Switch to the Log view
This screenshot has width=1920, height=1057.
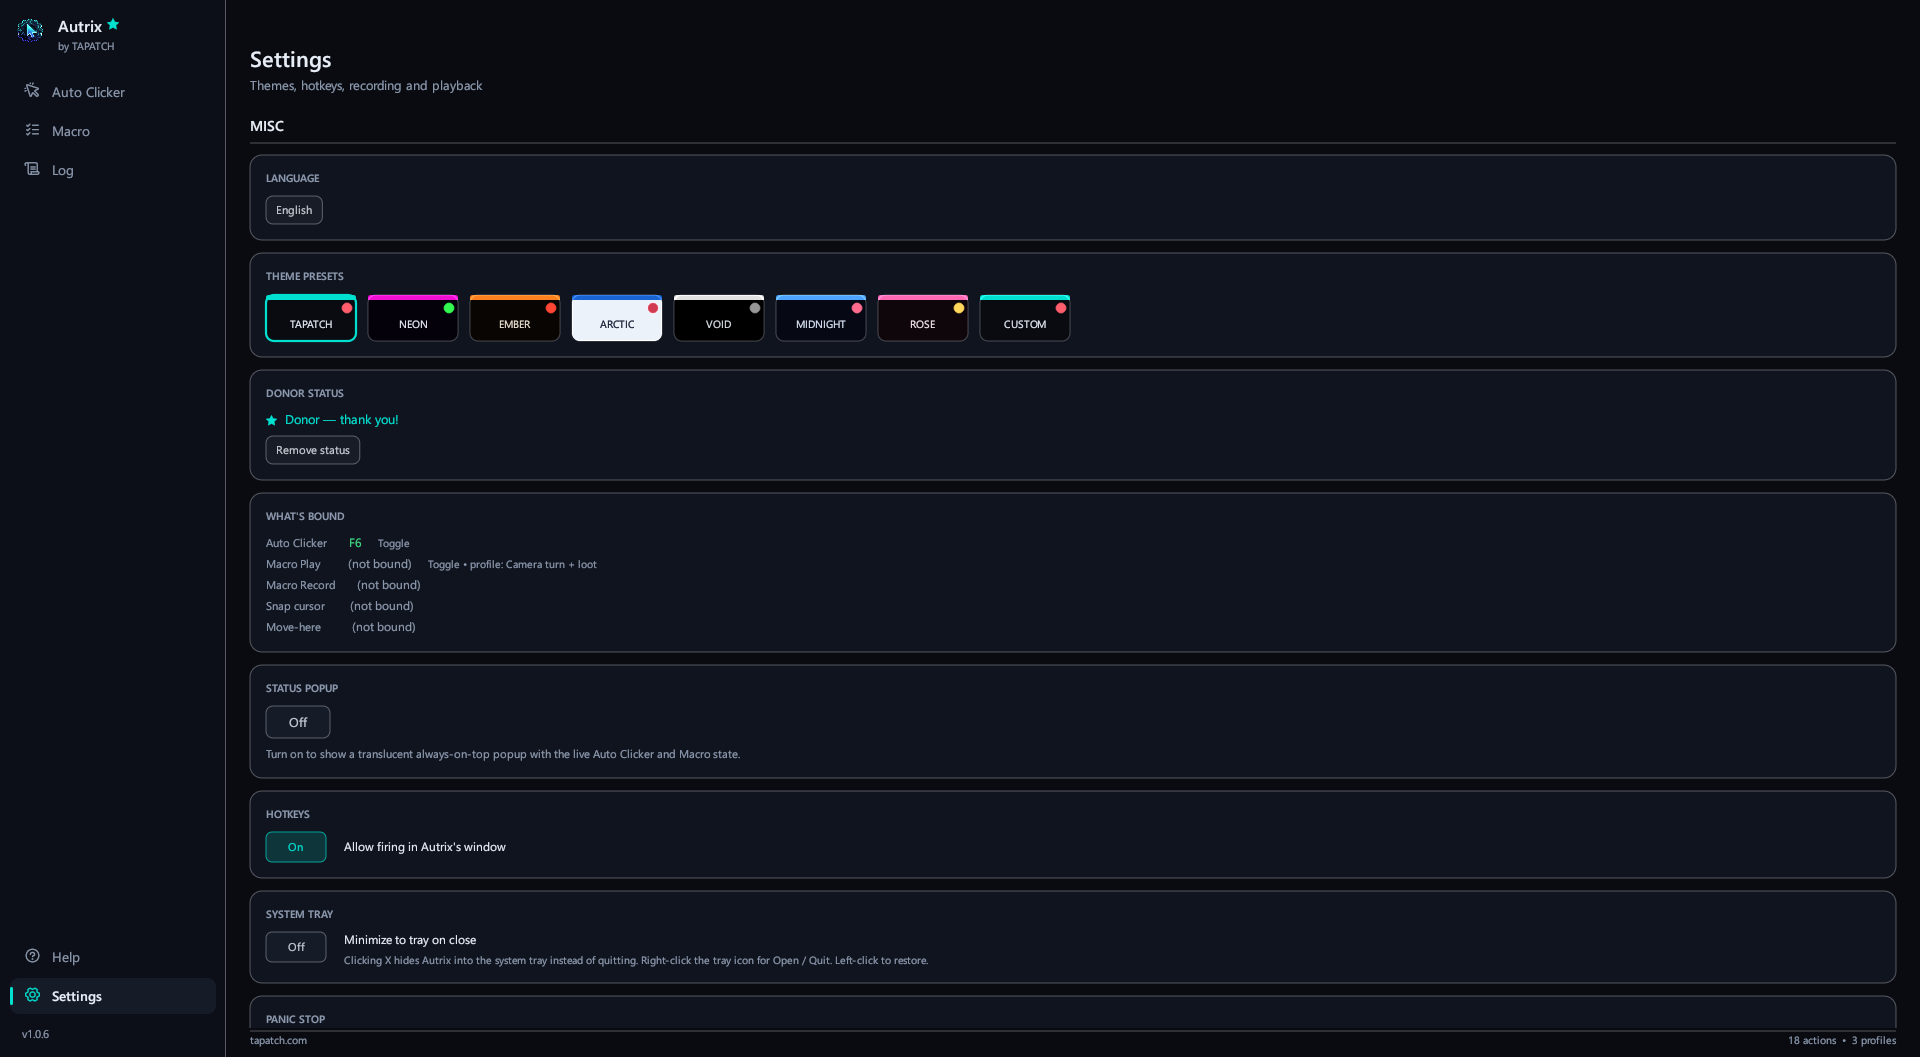[x=113, y=170]
